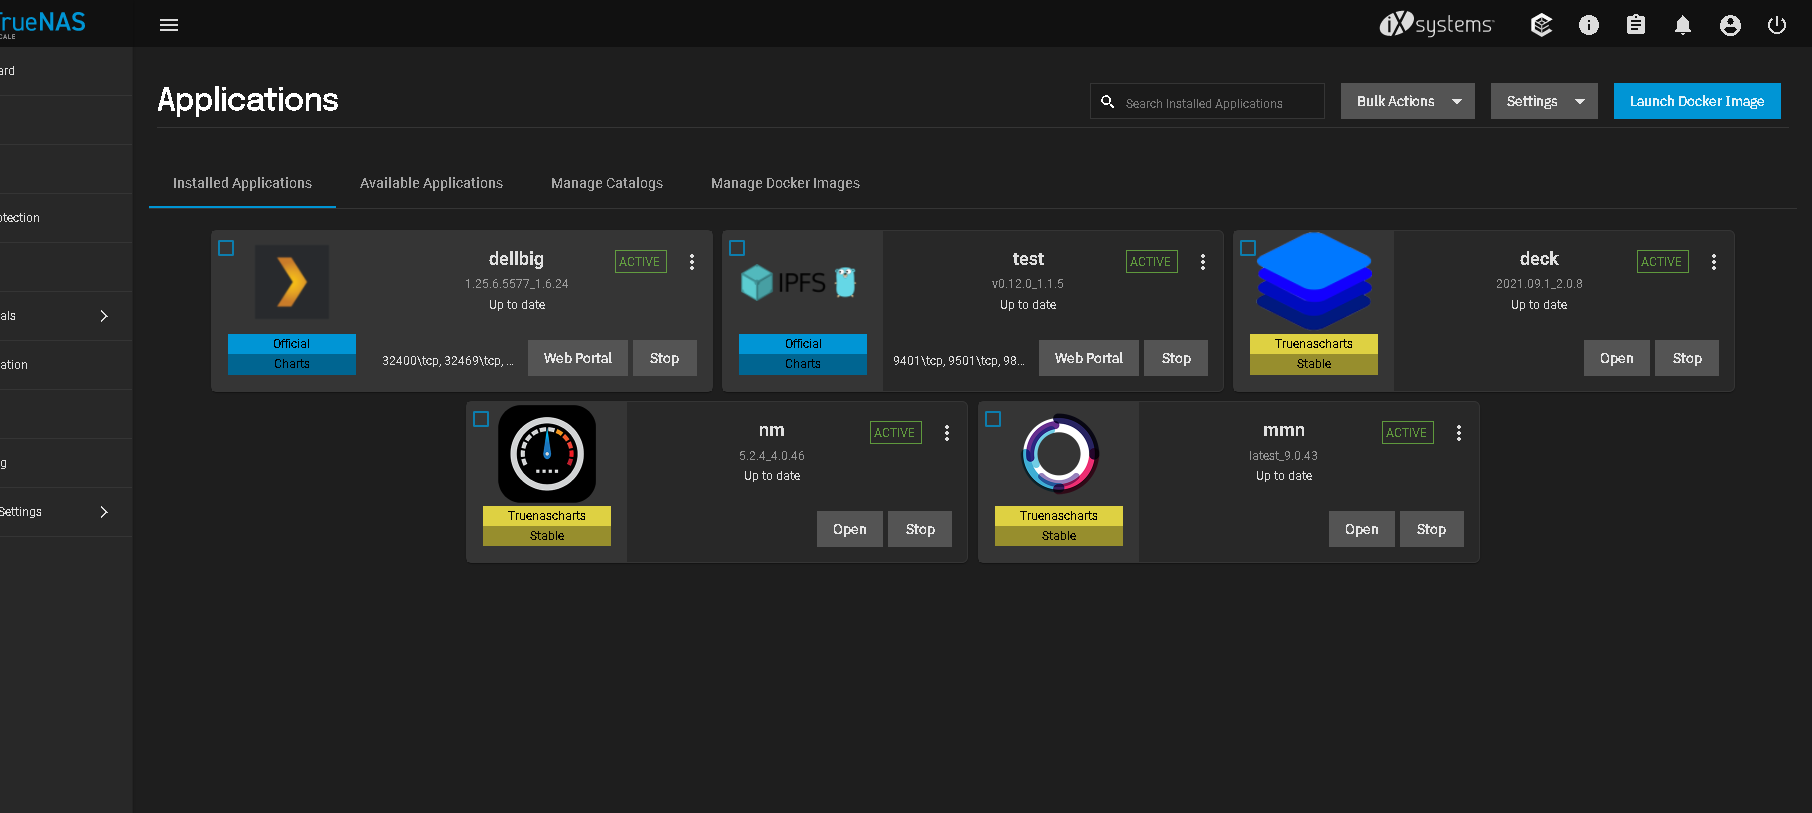Select the nm application checkbox

481,419
